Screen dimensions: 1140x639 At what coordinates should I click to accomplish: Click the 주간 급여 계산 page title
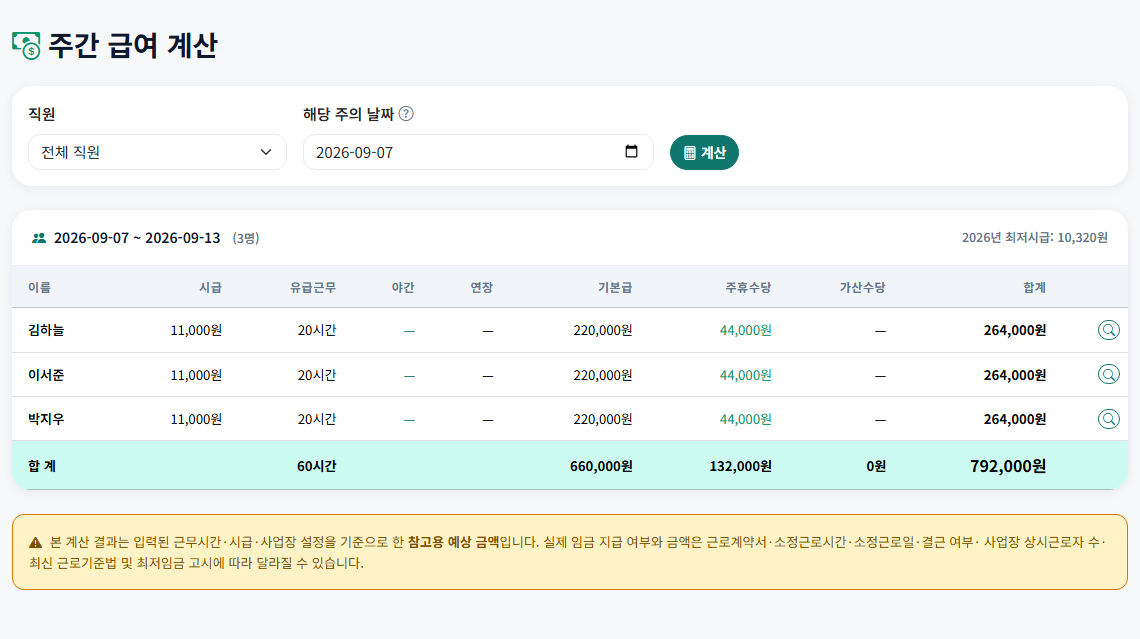(x=132, y=45)
